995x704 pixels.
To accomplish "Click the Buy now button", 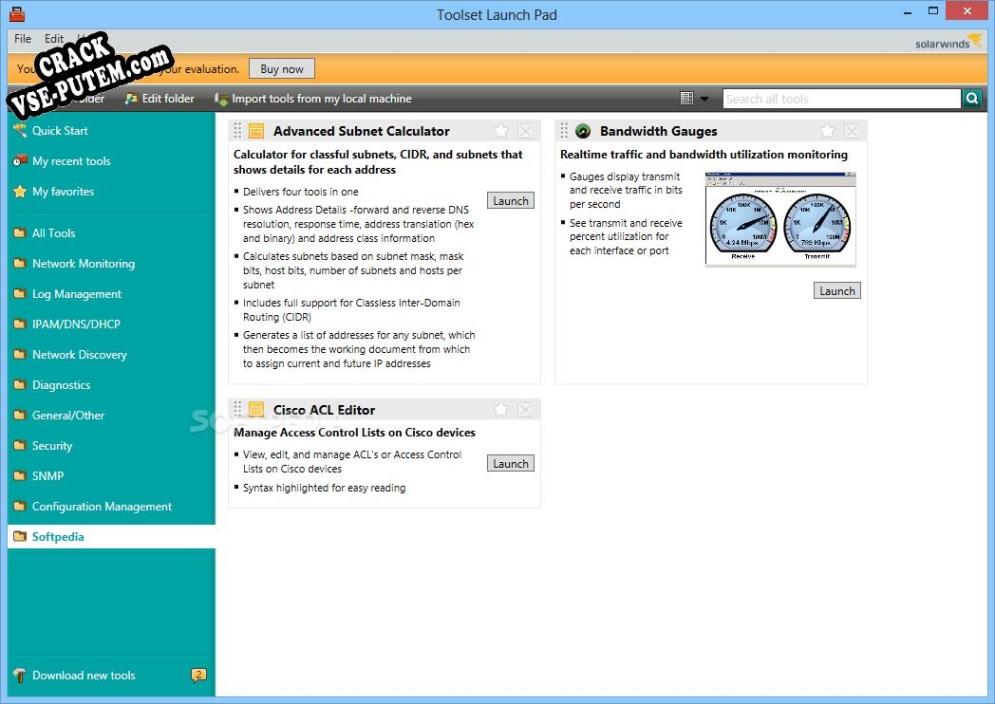I will click(x=282, y=69).
